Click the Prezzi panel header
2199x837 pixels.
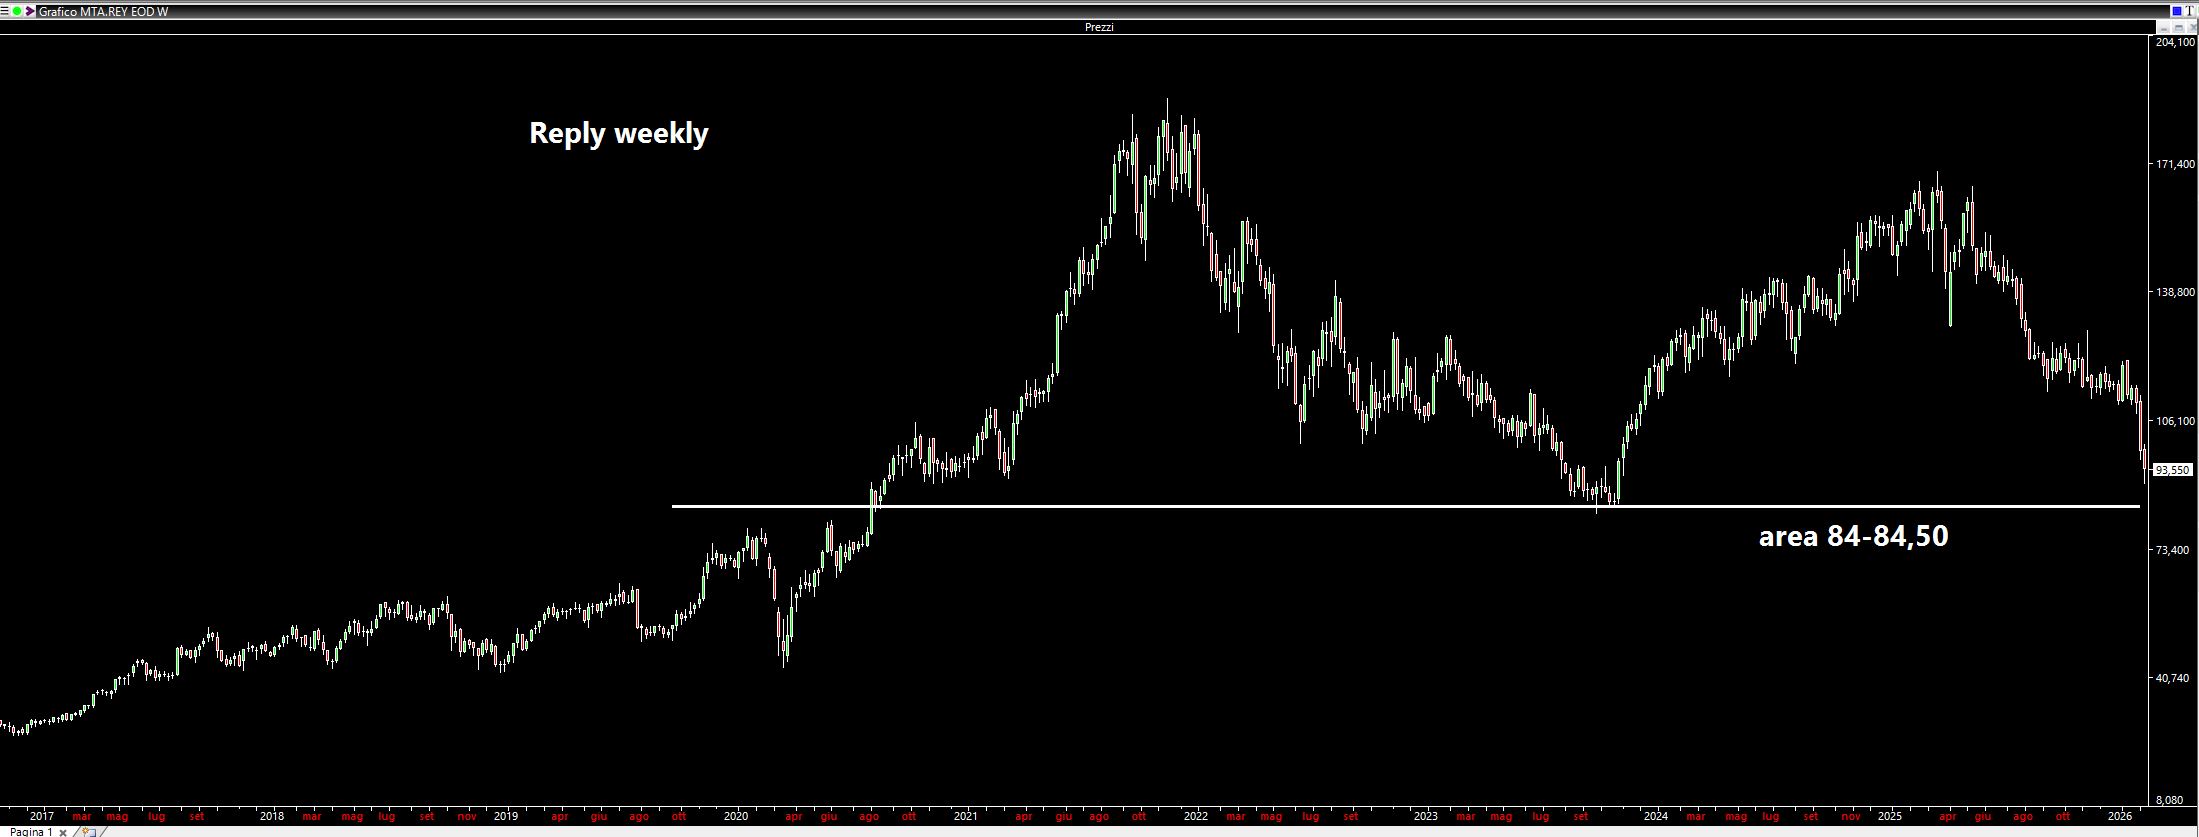[x=1098, y=27]
